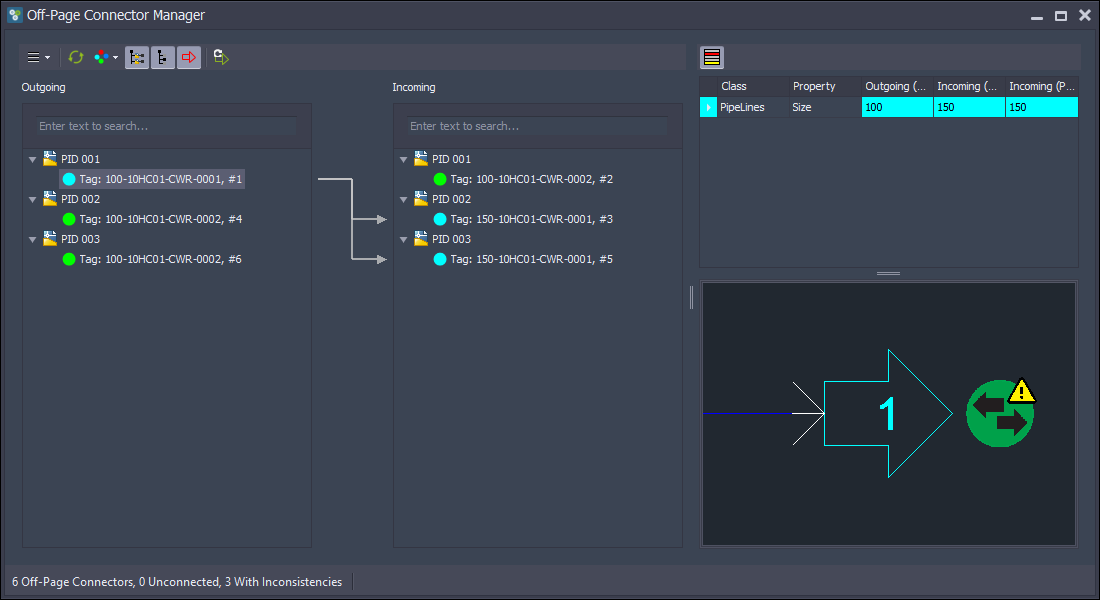Click the PID 002 drawing icon under Outgoing
This screenshot has width=1100, height=600.
point(49,199)
